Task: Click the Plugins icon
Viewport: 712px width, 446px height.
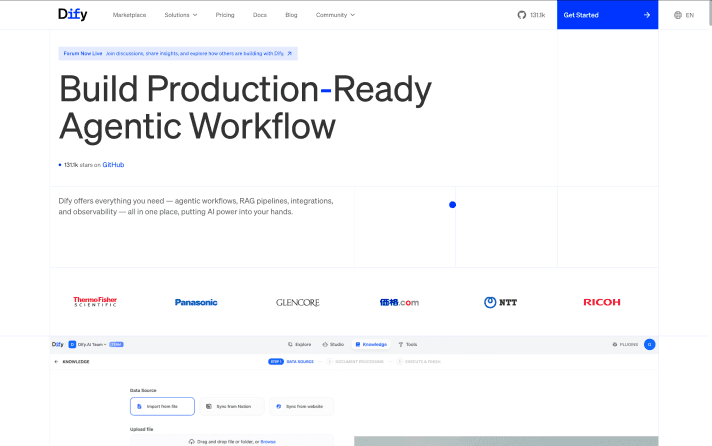Action: pos(615,345)
